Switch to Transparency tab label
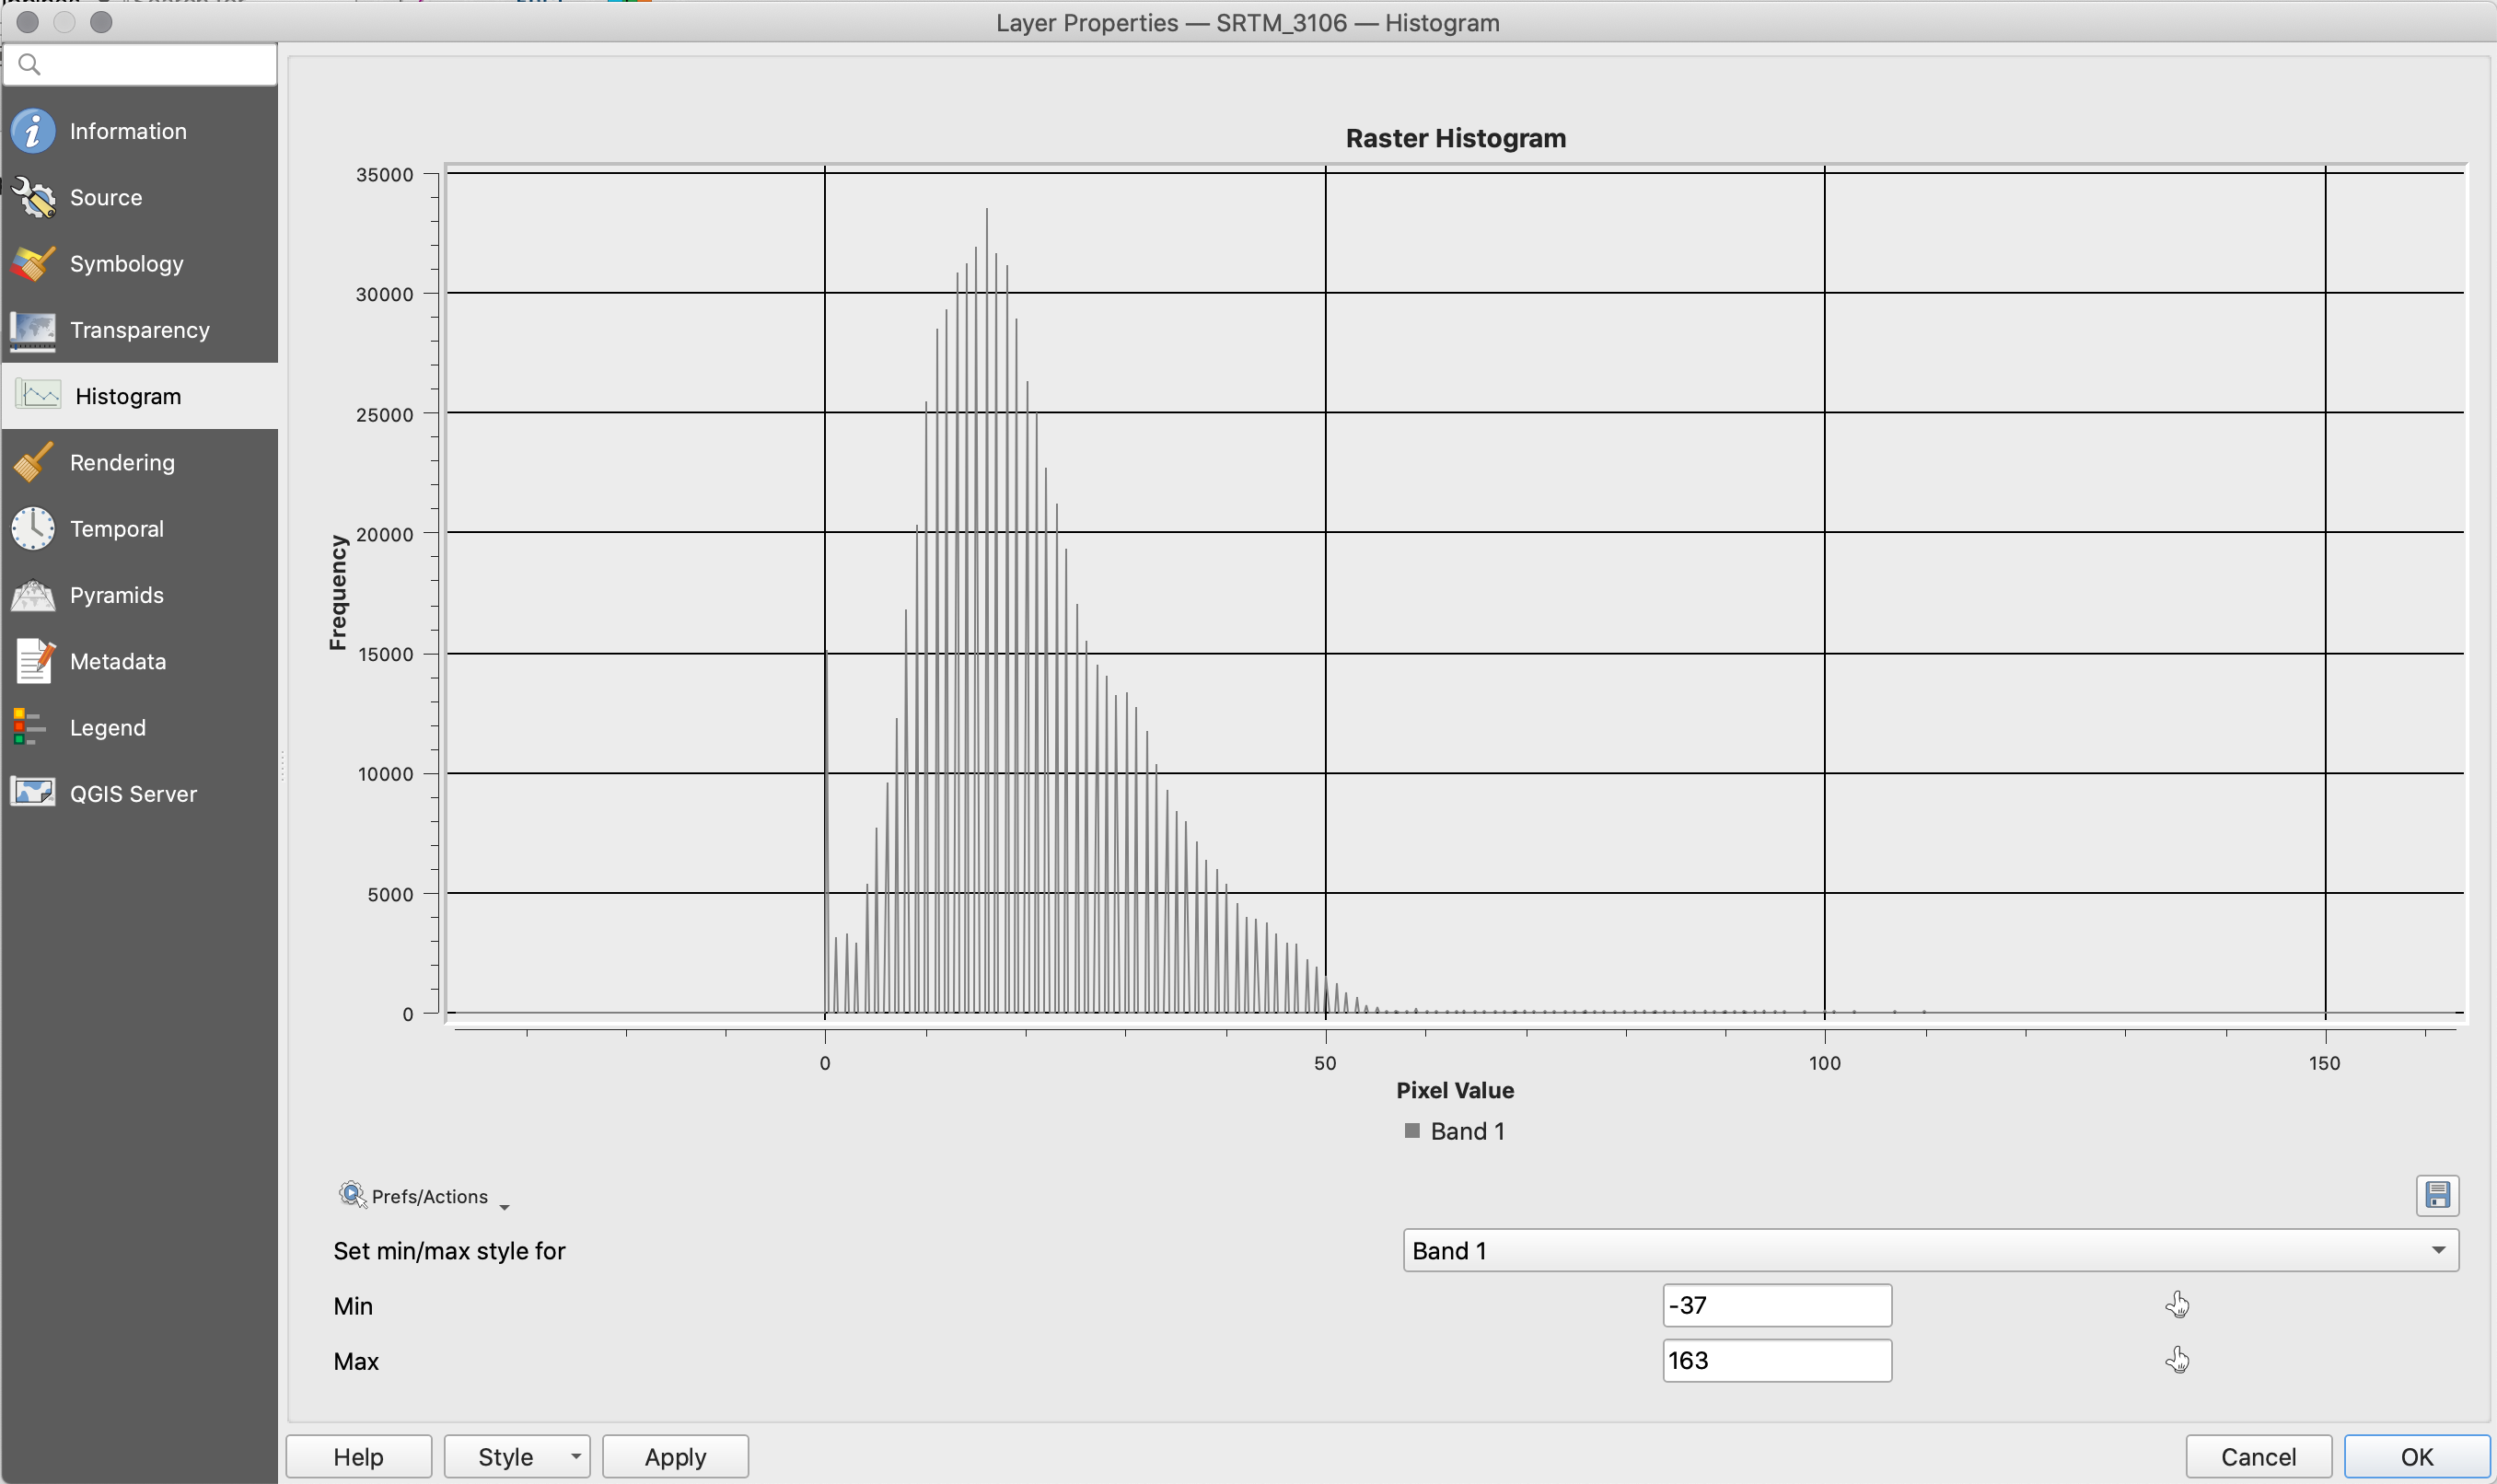 140,330
